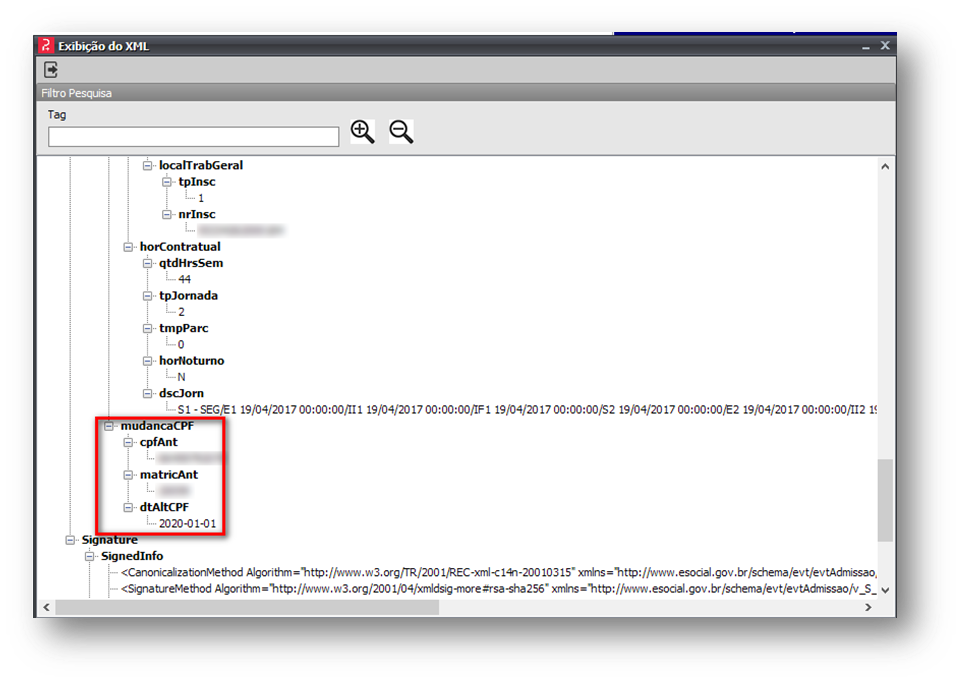Image resolution: width=962 pixels, height=683 pixels.
Task: Collapse the dtAltCPF node
Action: (x=128, y=507)
